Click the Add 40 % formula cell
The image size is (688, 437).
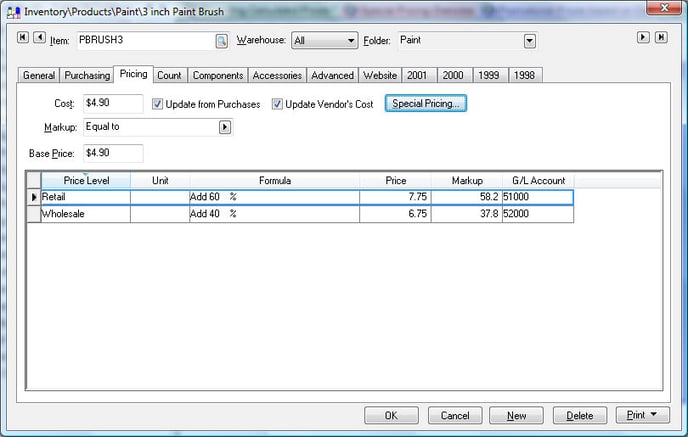coord(274,214)
